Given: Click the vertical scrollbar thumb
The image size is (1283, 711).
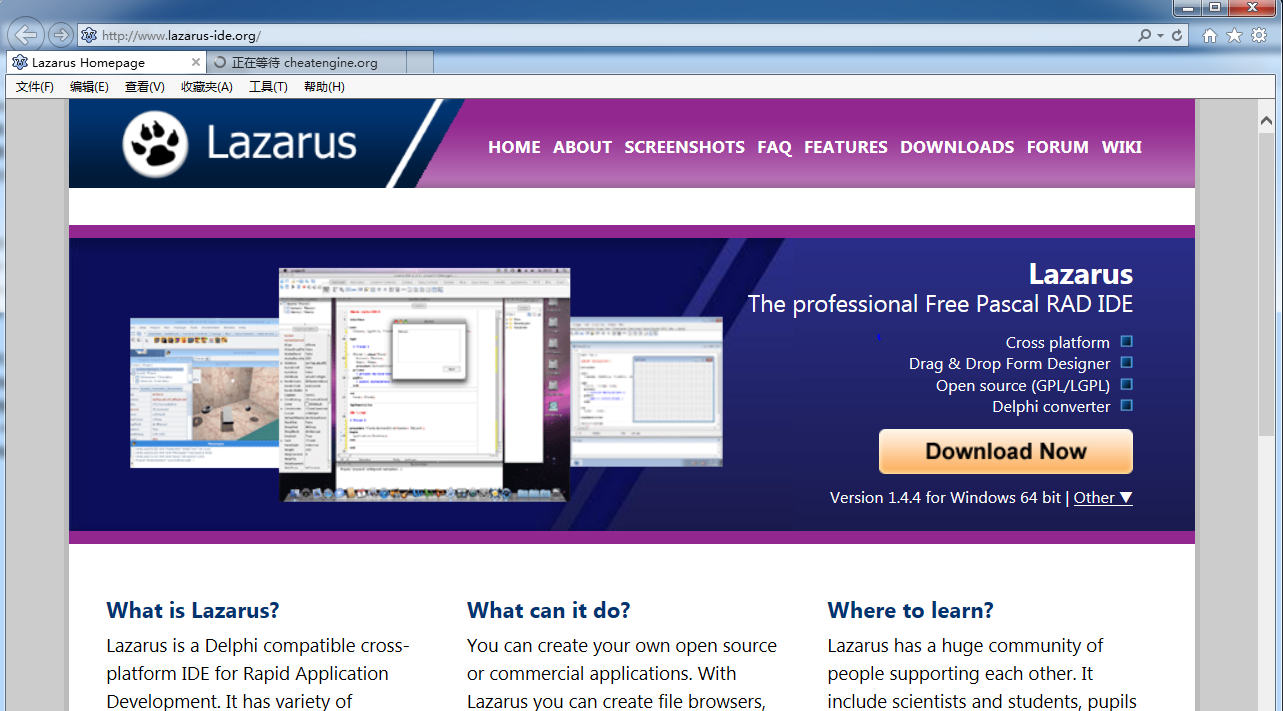Looking at the screenshot, I should pos(1265,285).
